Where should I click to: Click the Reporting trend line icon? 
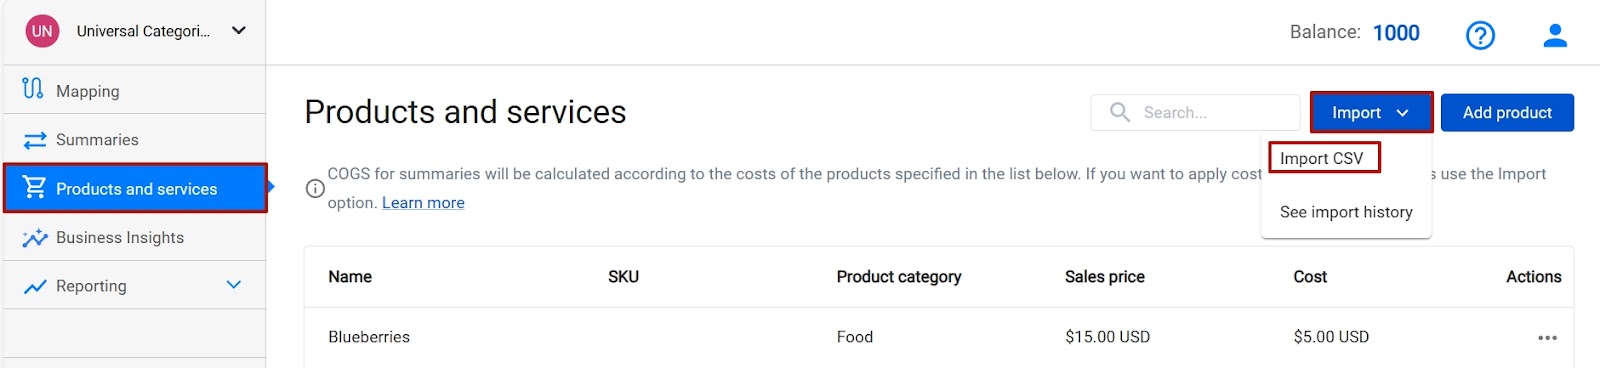(x=35, y=287)
